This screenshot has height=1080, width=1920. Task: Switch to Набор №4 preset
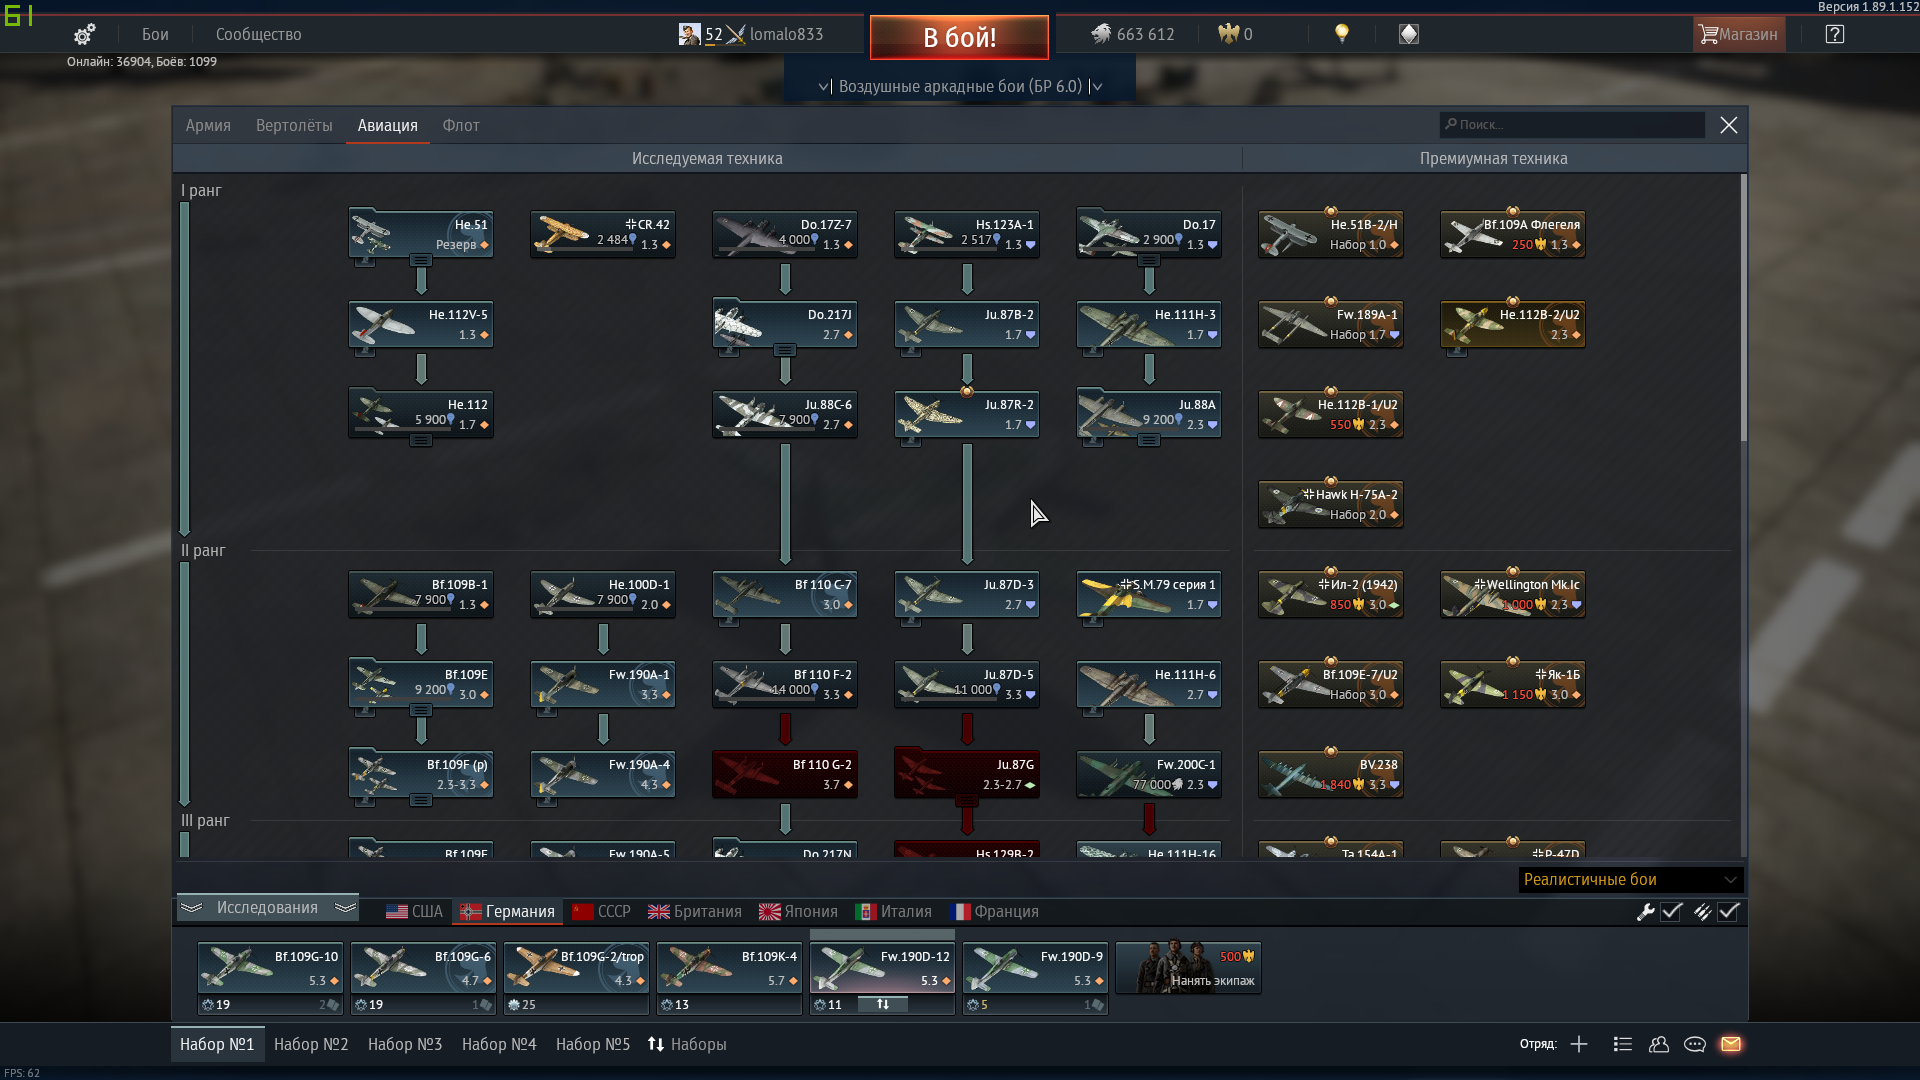pos(499,1044)
